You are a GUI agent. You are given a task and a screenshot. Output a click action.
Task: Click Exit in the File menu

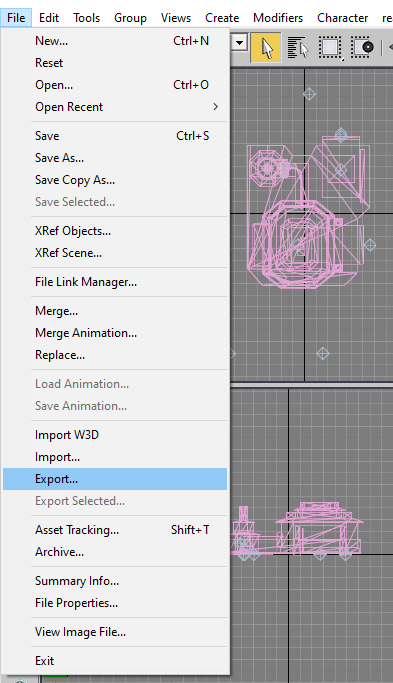tap(115, 661)
